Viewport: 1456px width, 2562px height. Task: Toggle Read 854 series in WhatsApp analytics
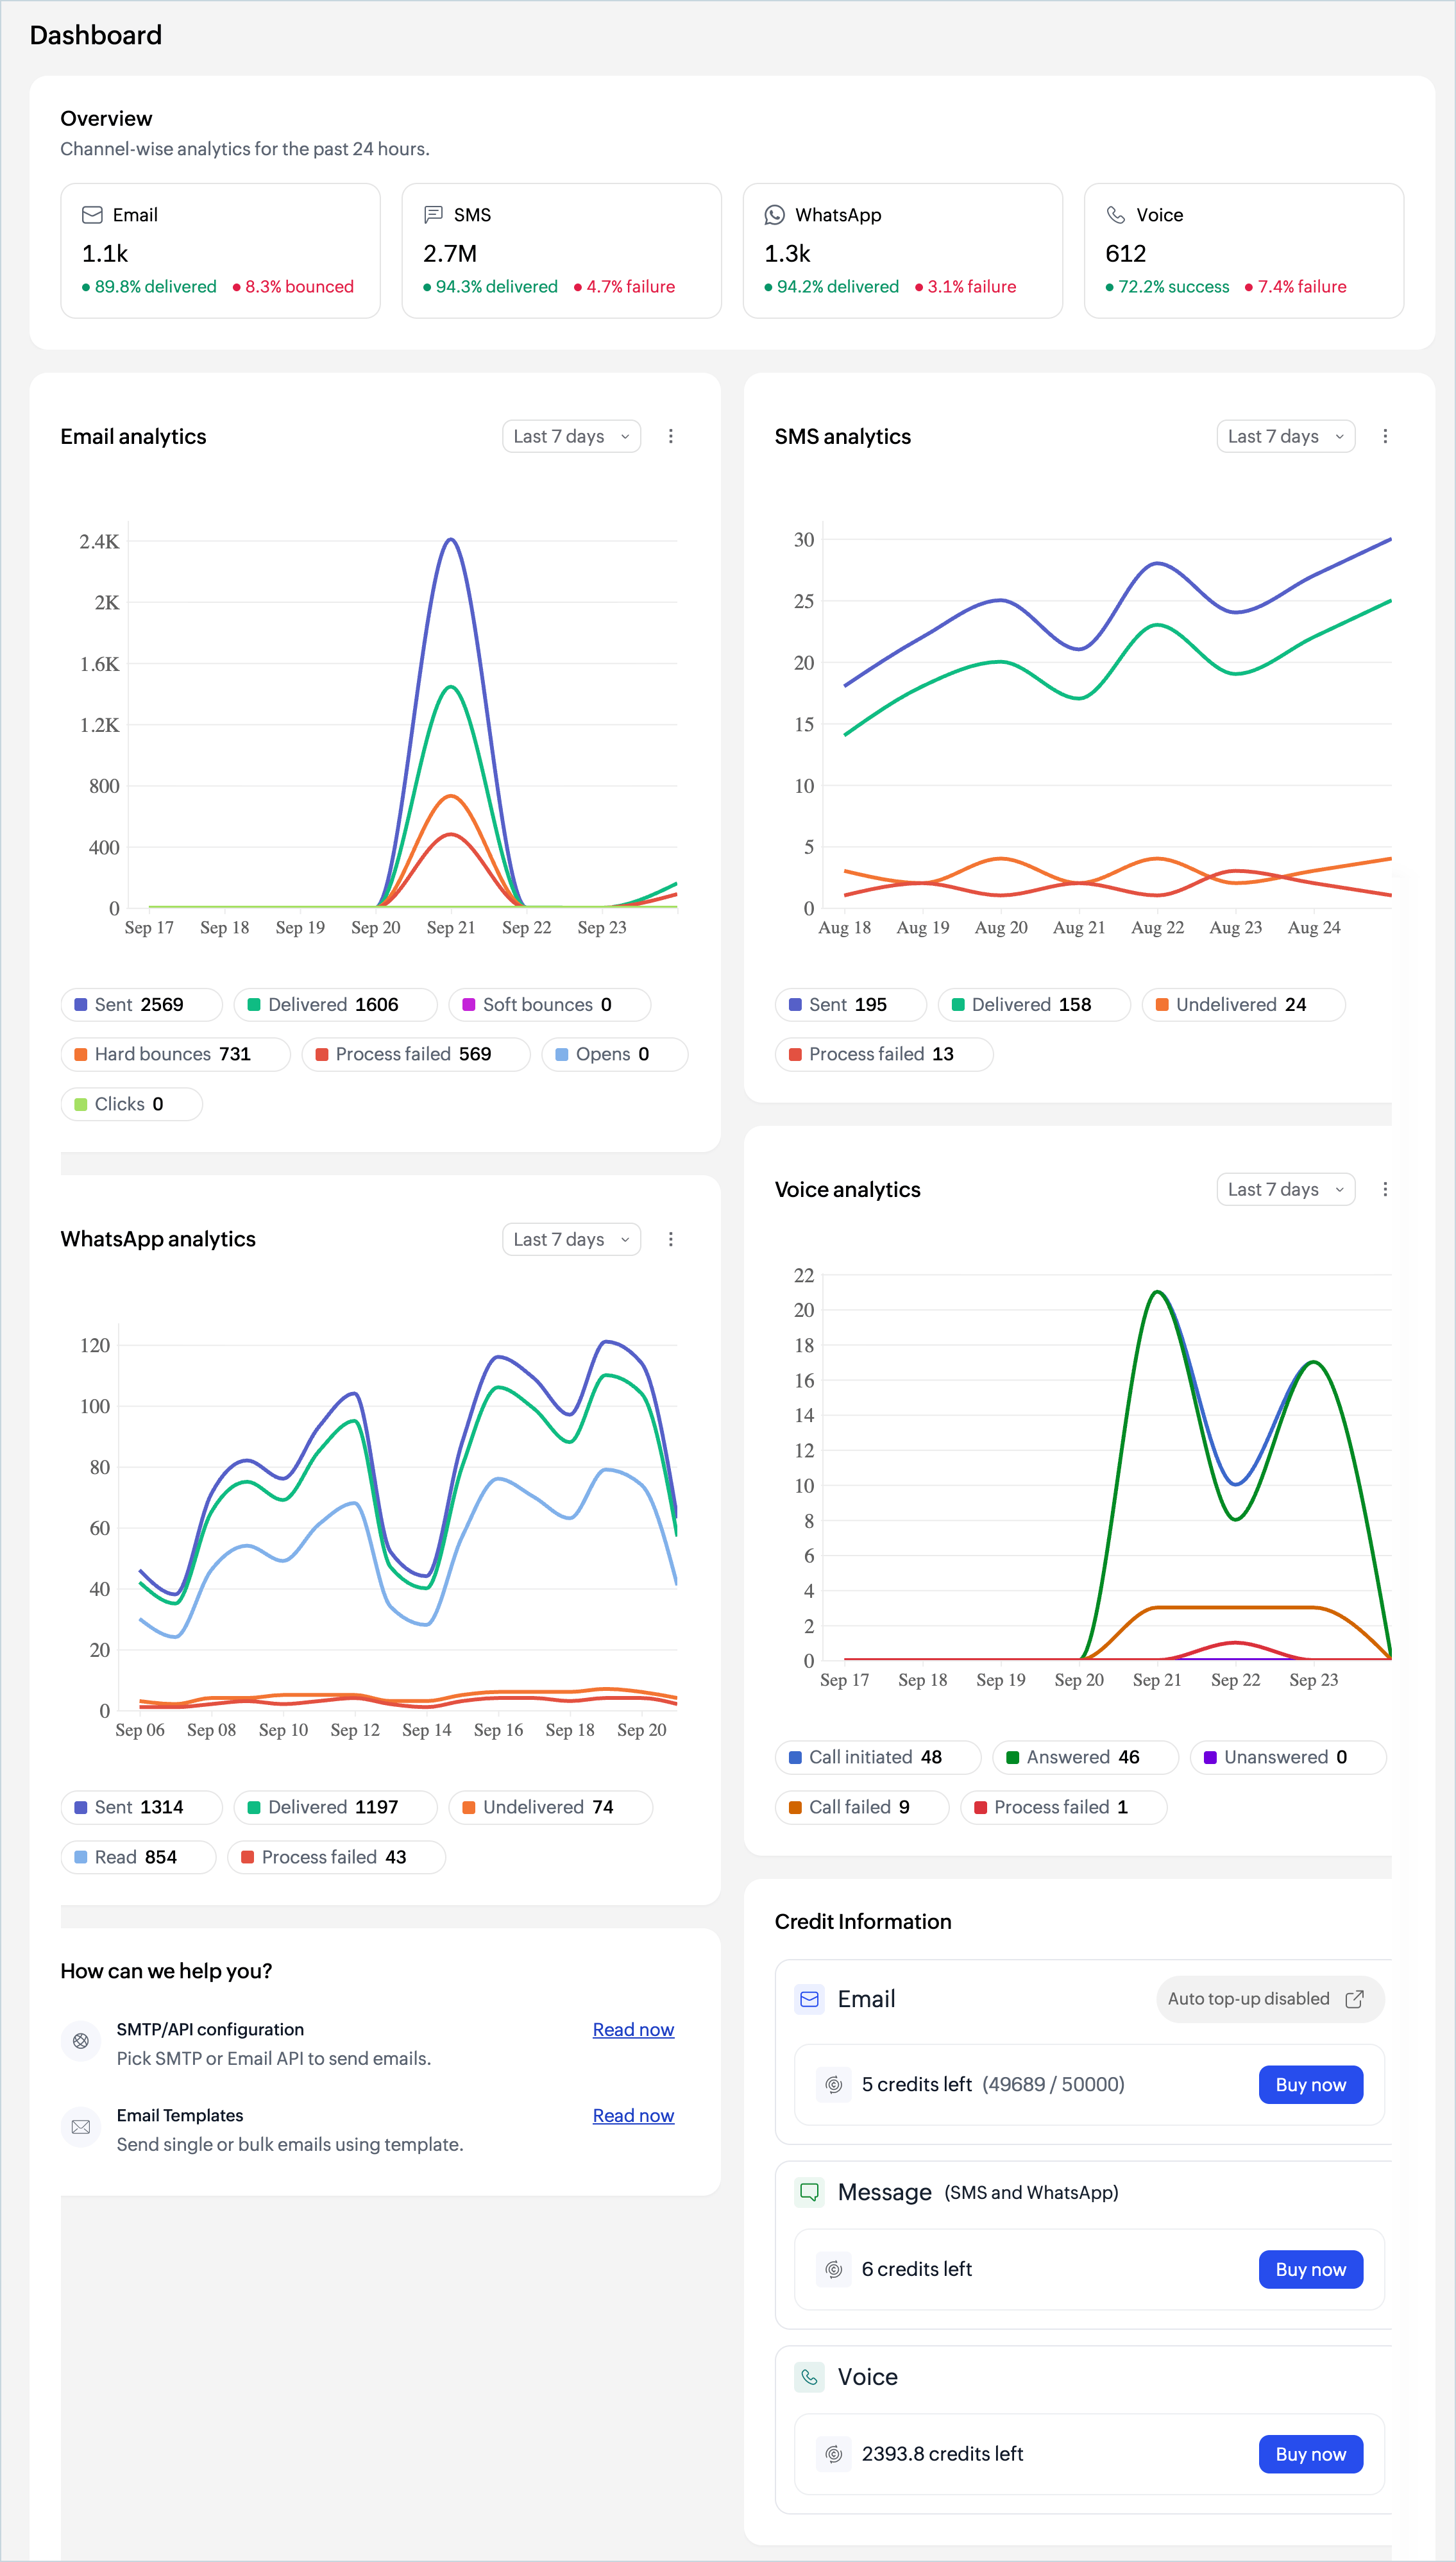[x=139, y=1857]
